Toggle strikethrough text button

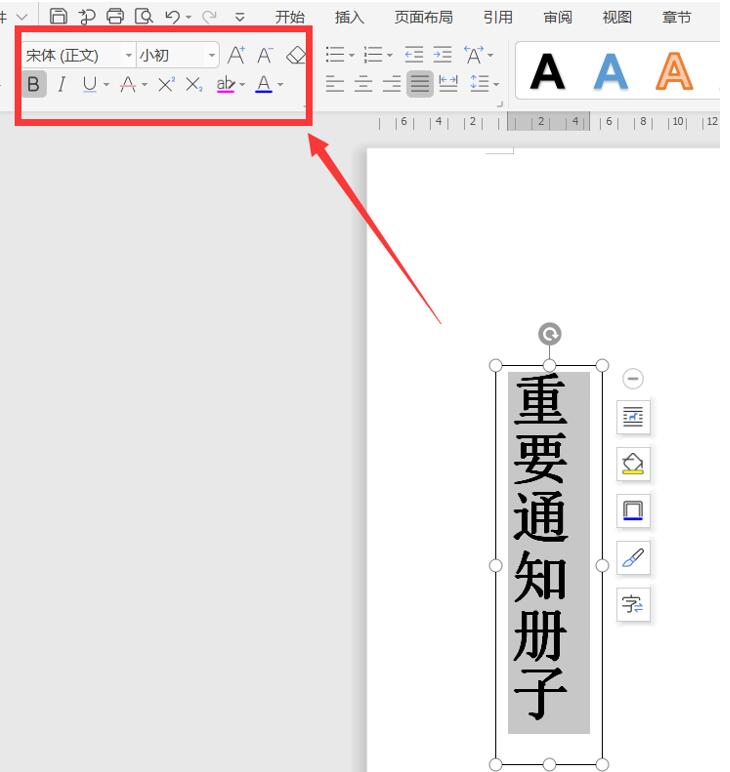click(x=128, y=84)
